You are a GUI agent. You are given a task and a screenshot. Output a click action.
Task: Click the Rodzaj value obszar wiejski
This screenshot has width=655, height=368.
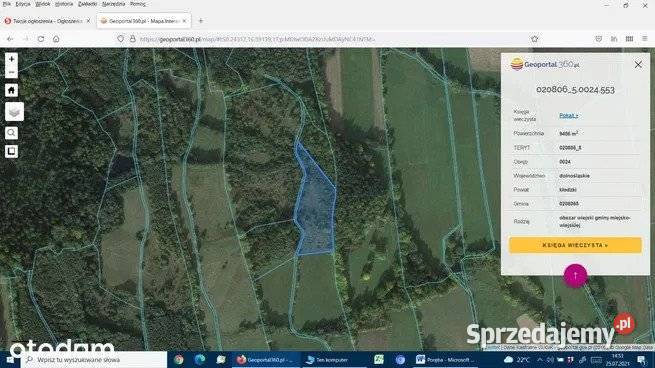[x=594, y=221]
